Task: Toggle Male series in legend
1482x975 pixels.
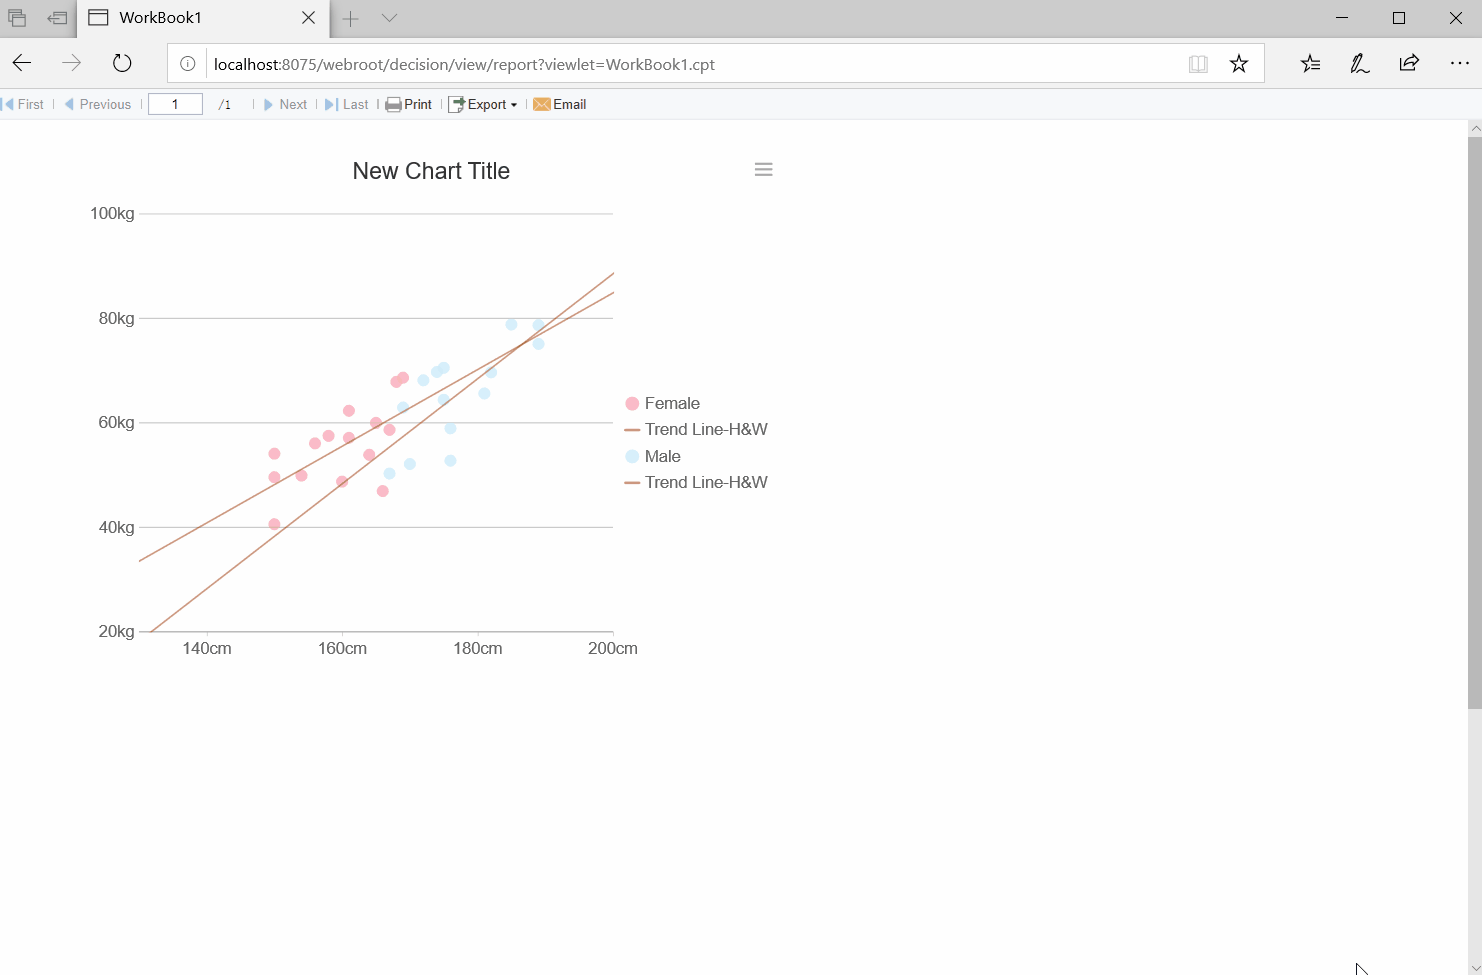Action: pos(653,457)
